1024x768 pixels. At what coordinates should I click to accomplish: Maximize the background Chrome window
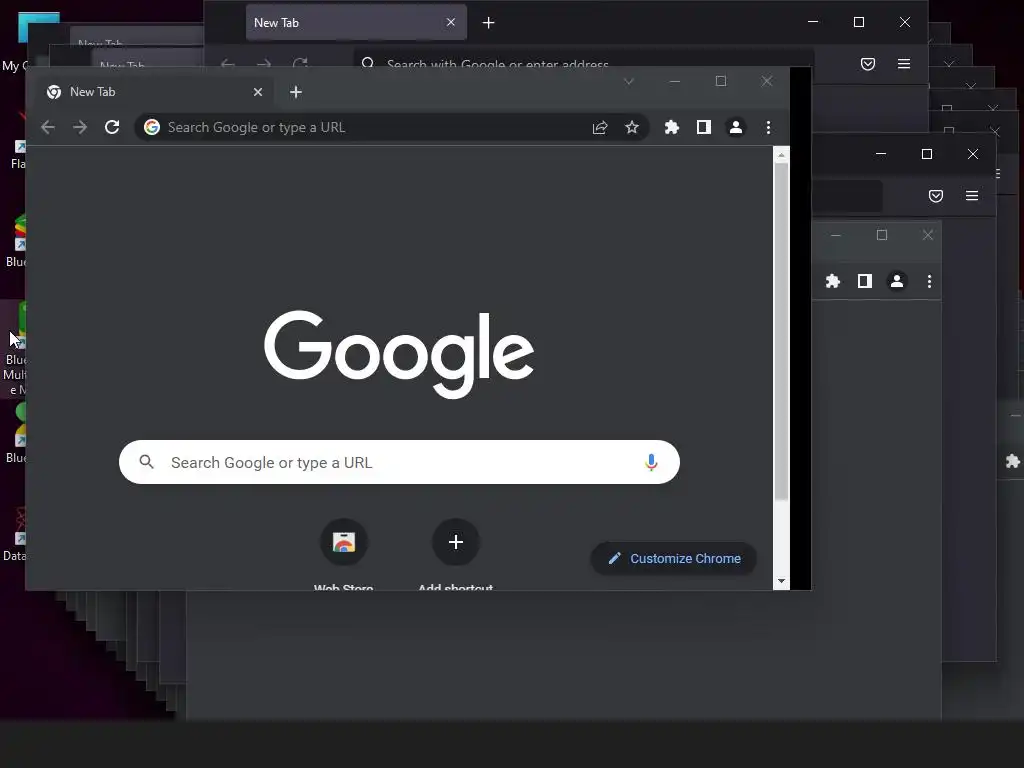(882, 235)
